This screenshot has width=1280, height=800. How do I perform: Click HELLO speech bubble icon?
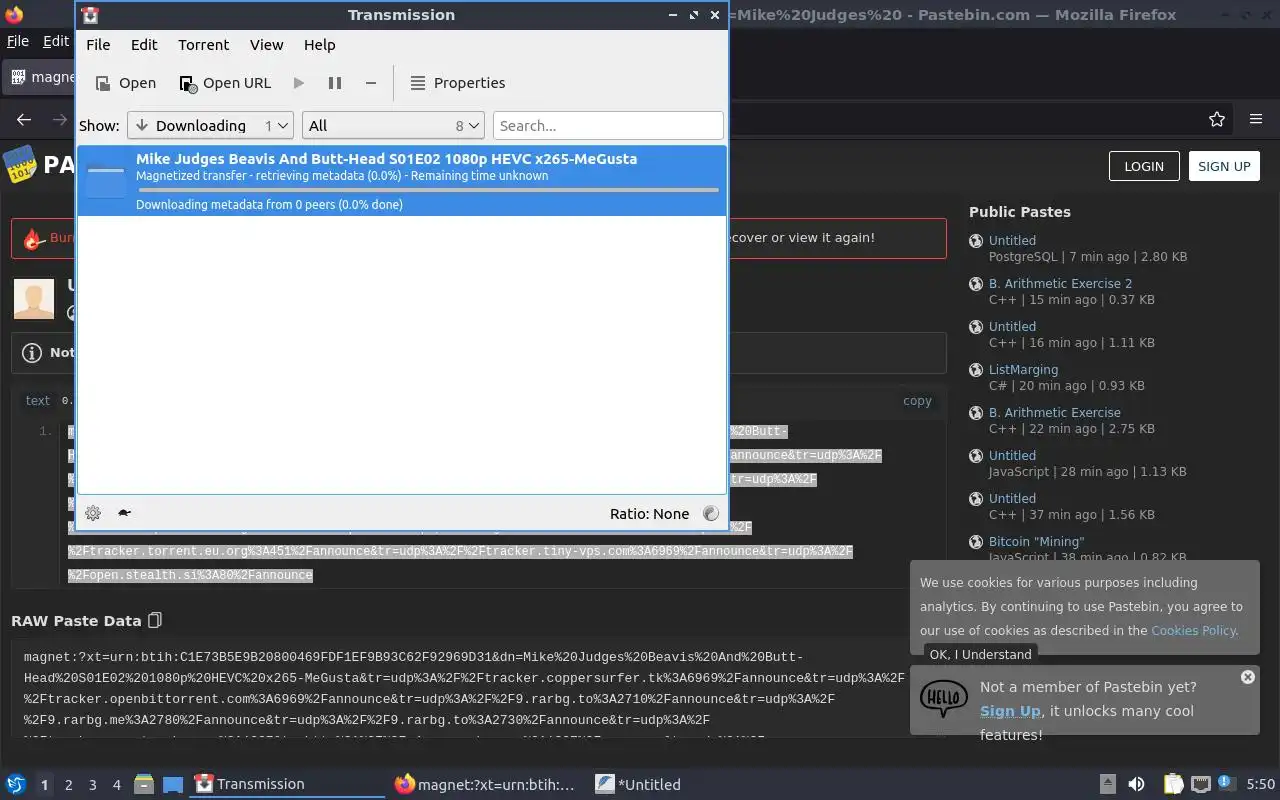coord(943,698)
